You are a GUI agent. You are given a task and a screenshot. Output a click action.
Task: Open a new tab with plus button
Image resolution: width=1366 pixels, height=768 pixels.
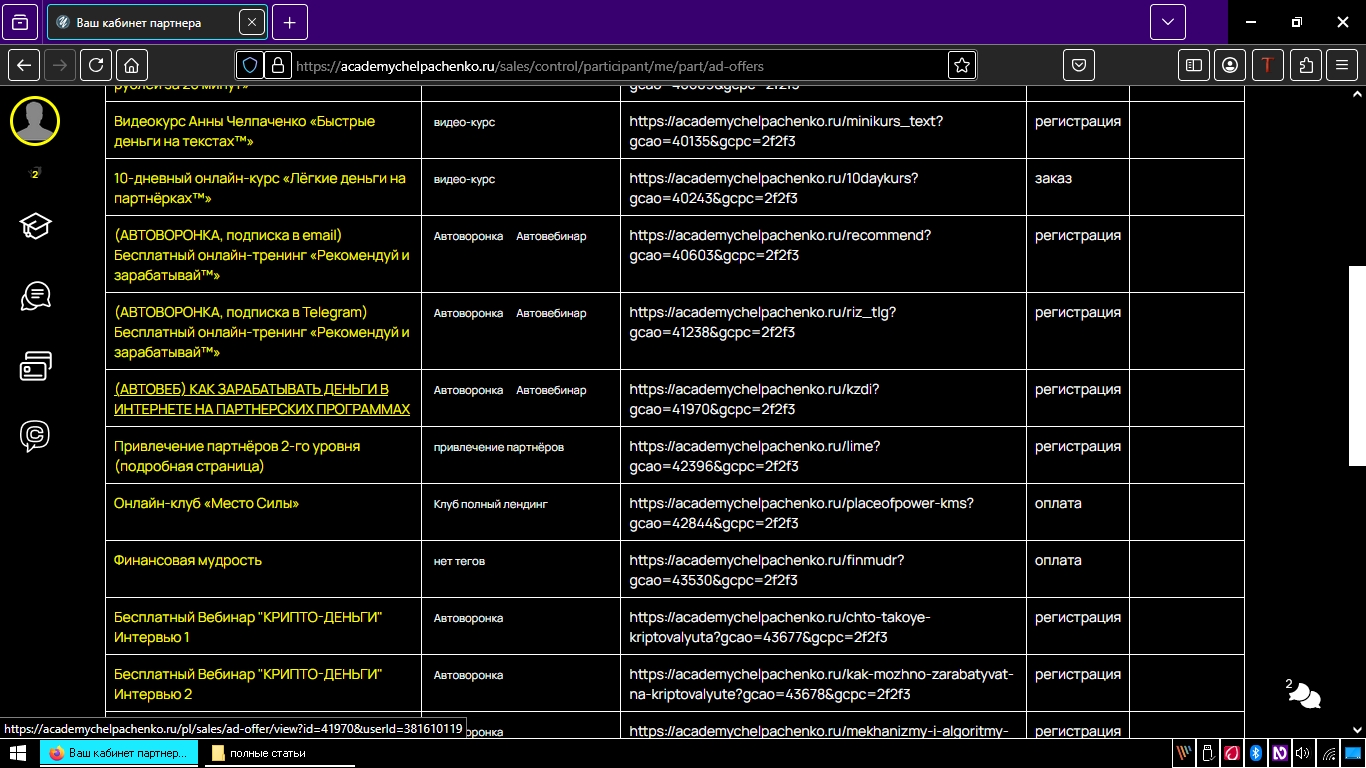[x=290, y=22]
